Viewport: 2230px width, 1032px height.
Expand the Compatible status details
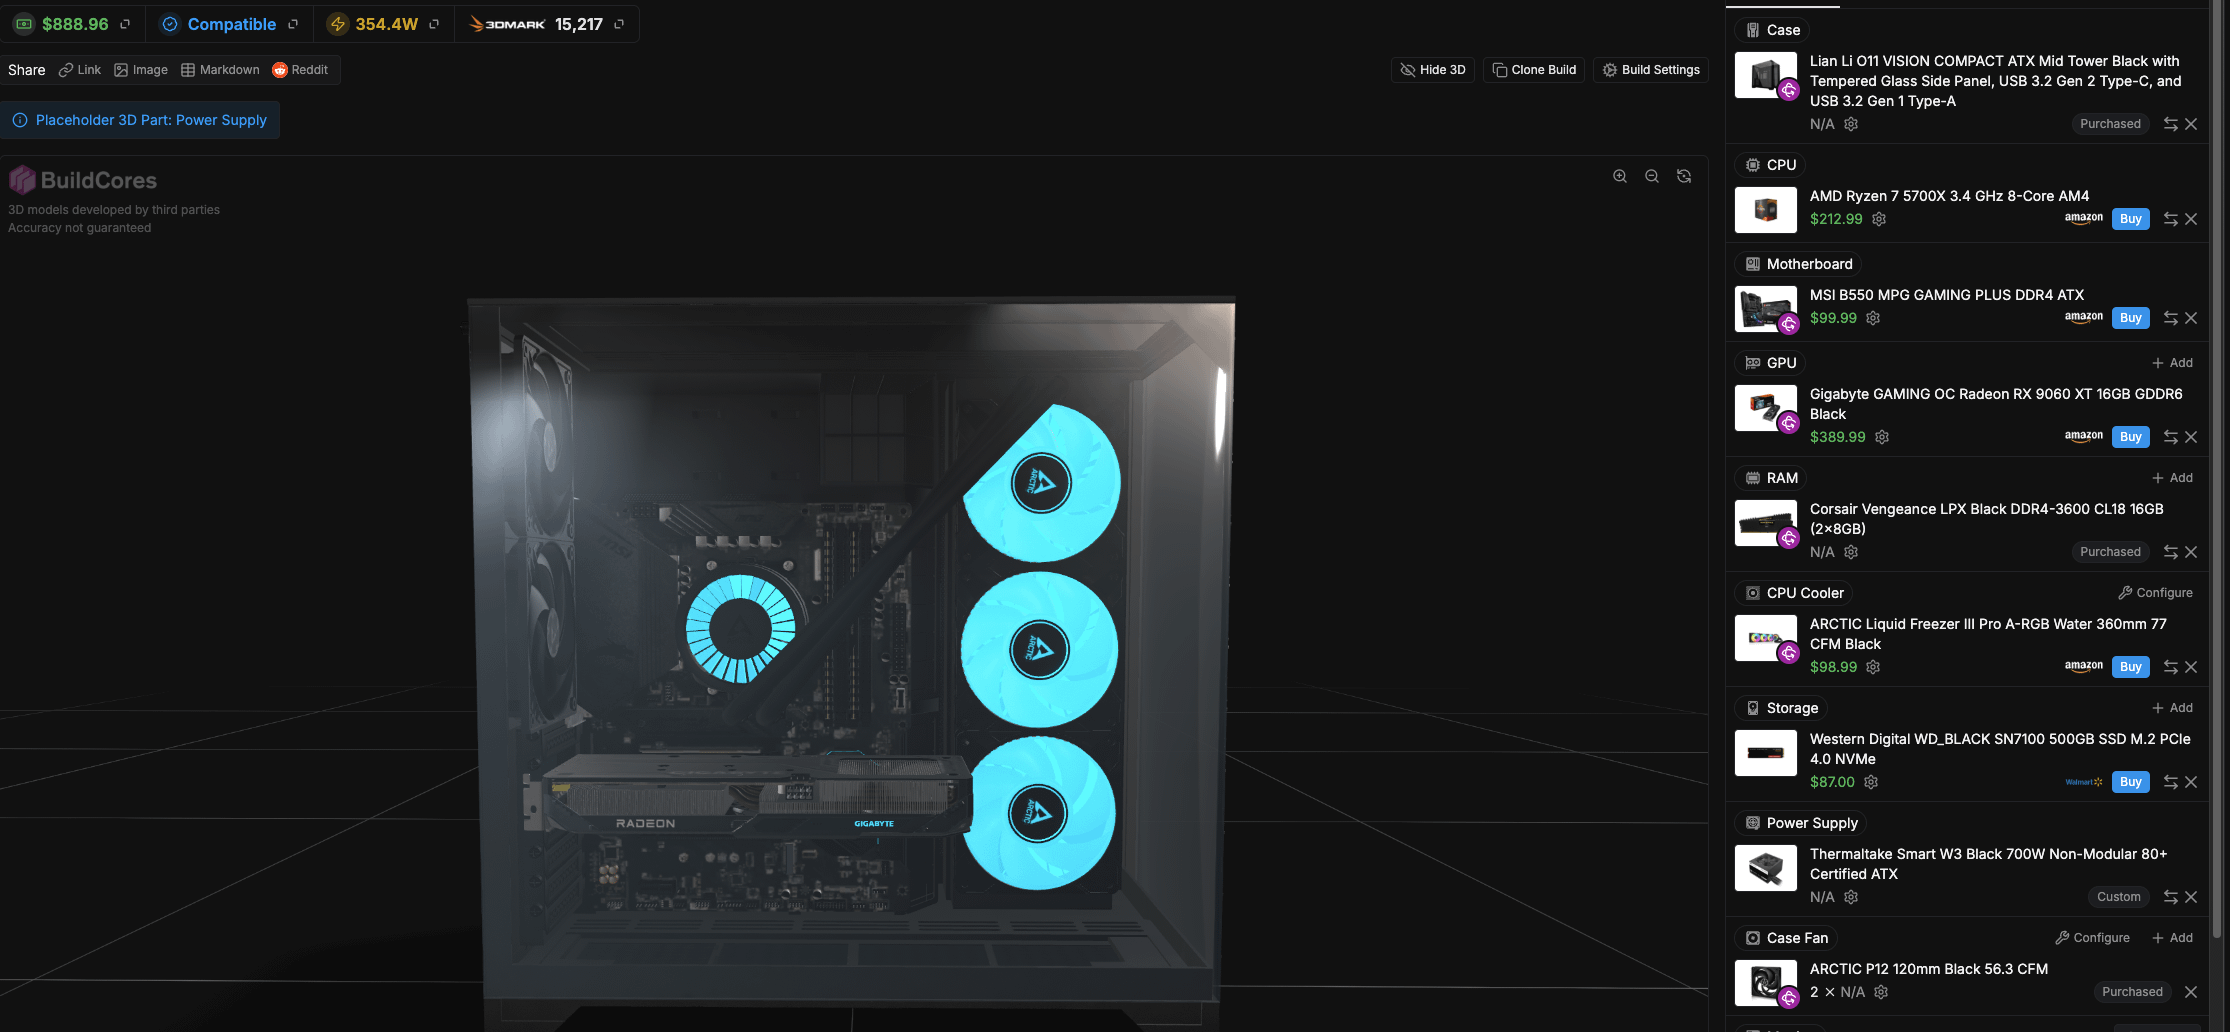293,24
